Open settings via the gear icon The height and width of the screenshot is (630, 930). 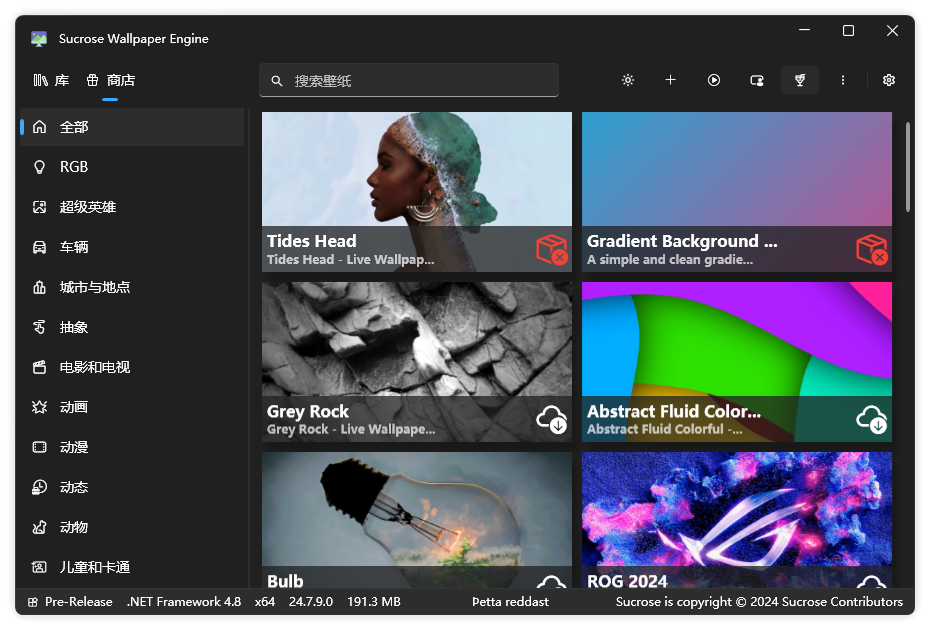[x=888, y=80]
